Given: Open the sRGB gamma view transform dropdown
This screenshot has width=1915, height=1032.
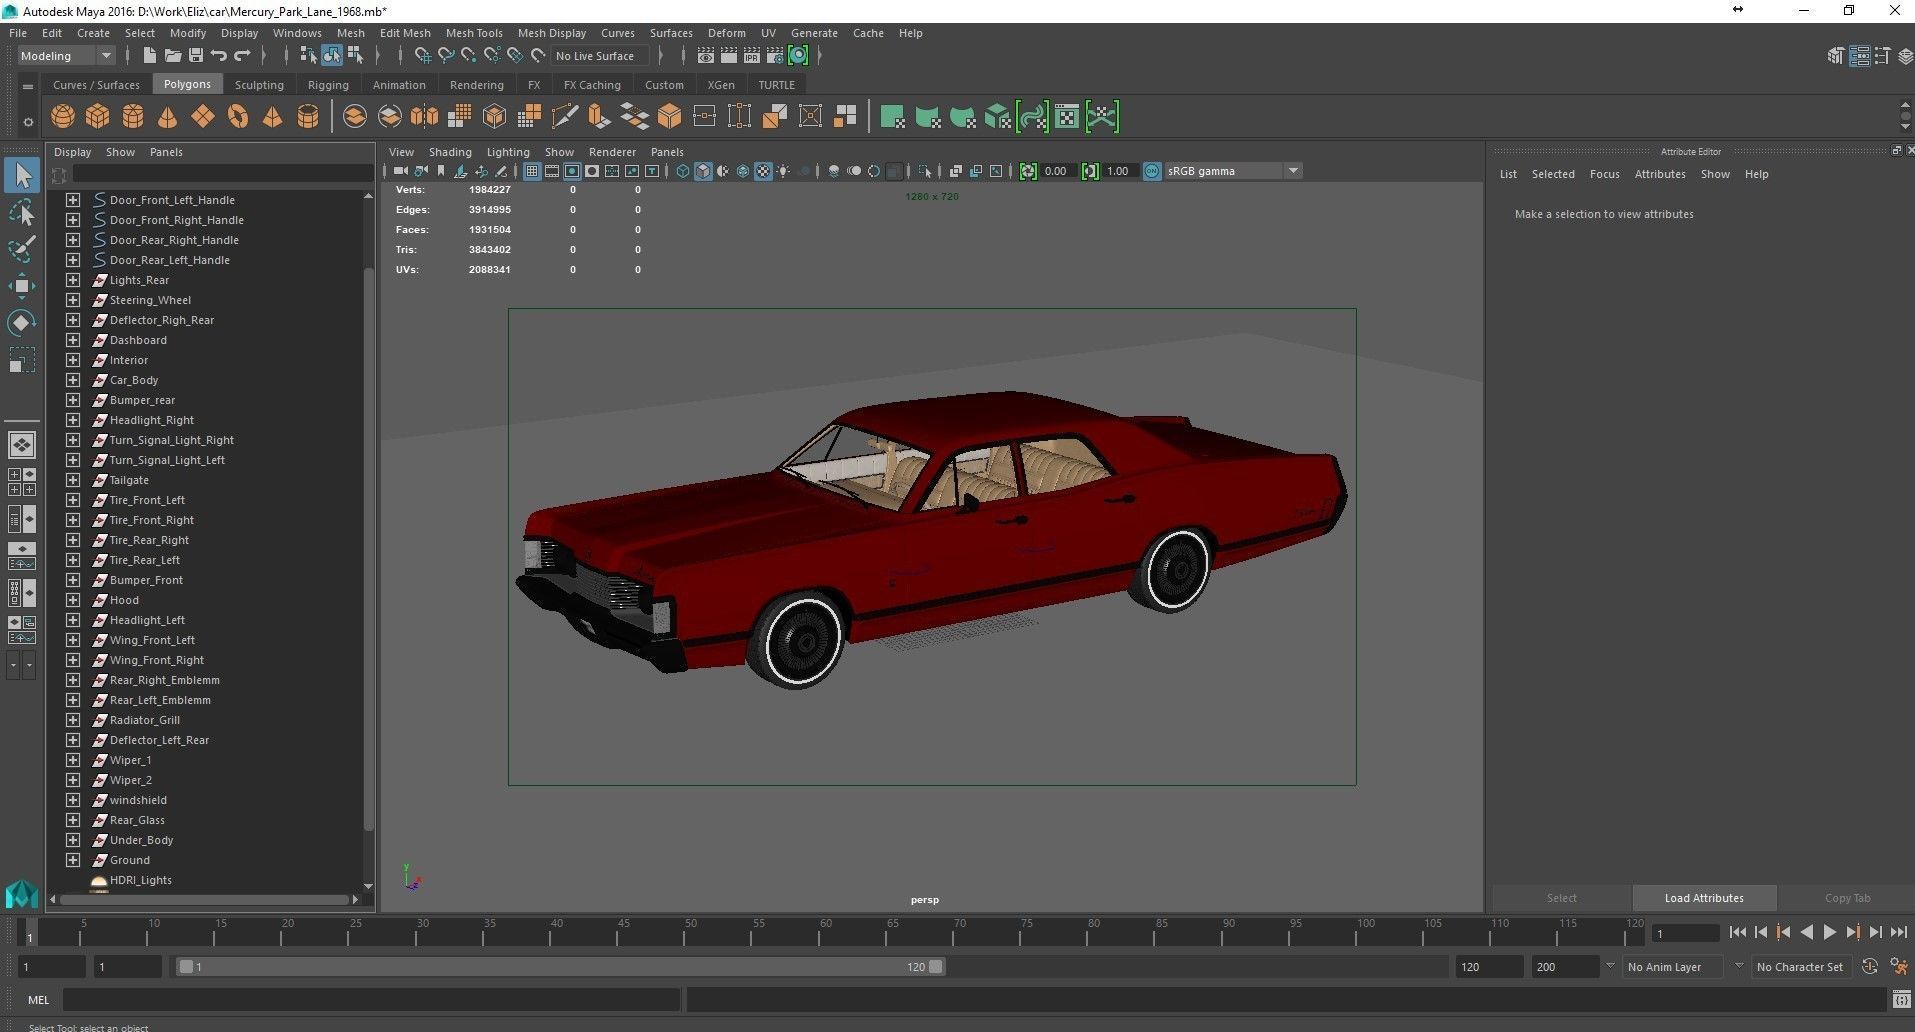Looking at the screenshot, I should (1233, 171).
